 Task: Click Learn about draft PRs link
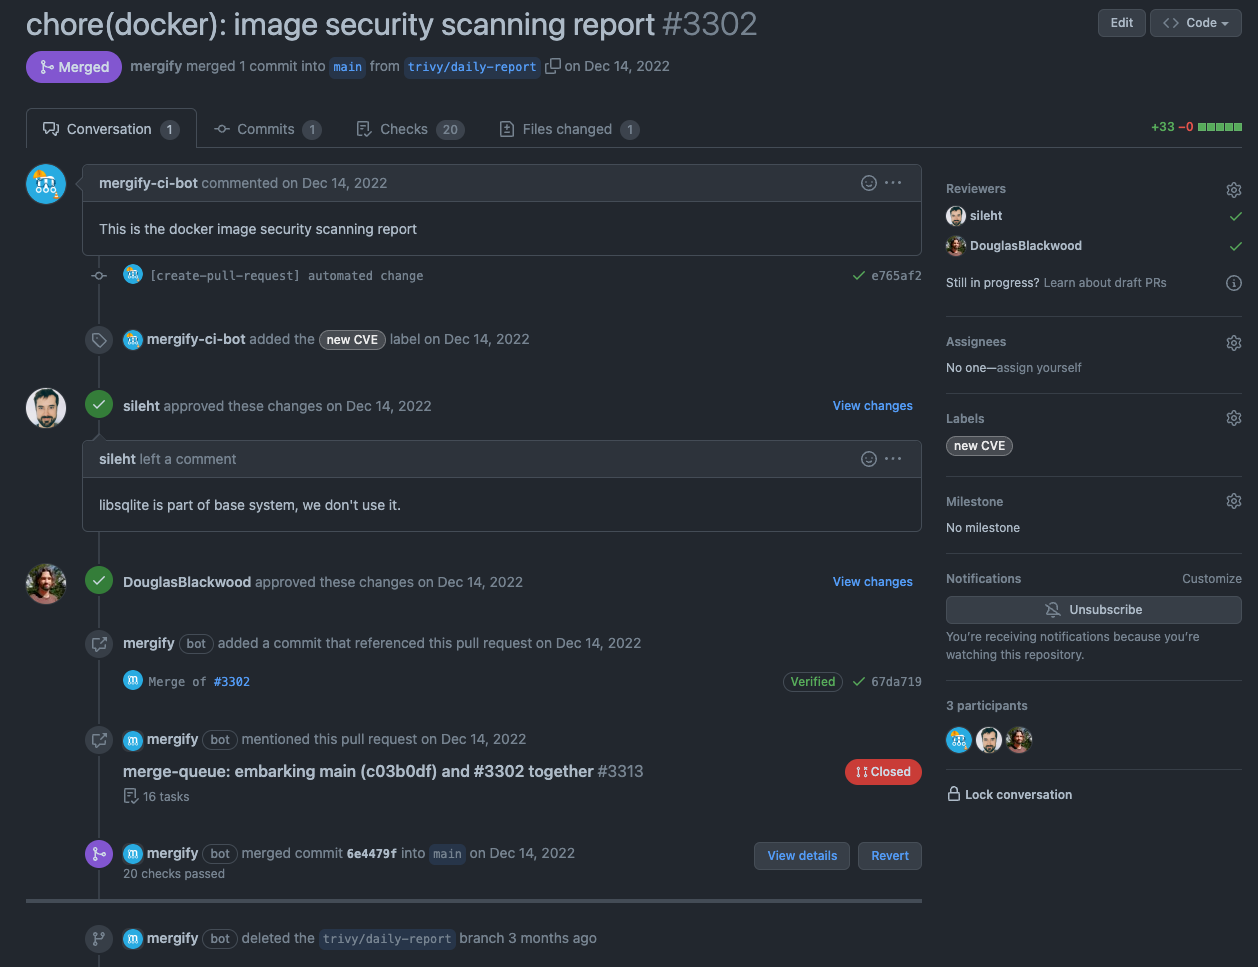click(x=1105, y=283)
